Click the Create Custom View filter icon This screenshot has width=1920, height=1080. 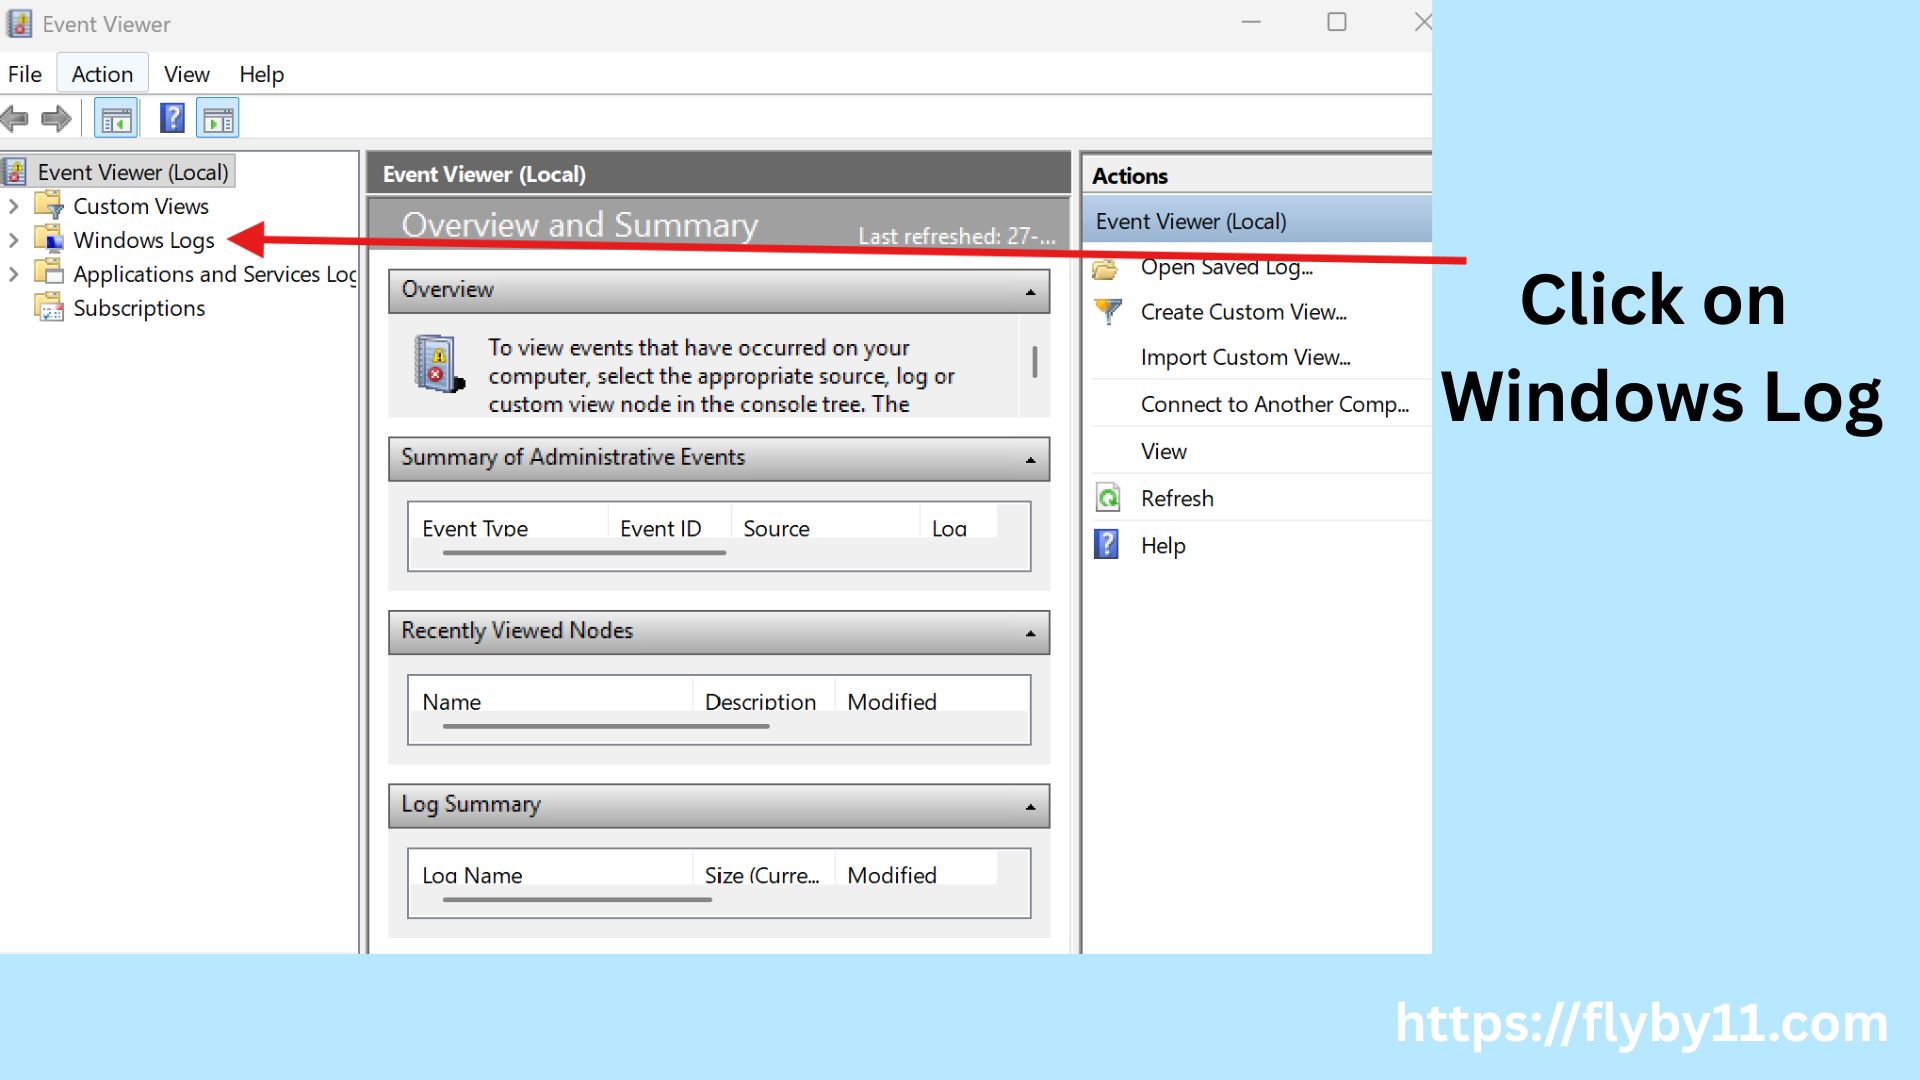pos(1106,311)
